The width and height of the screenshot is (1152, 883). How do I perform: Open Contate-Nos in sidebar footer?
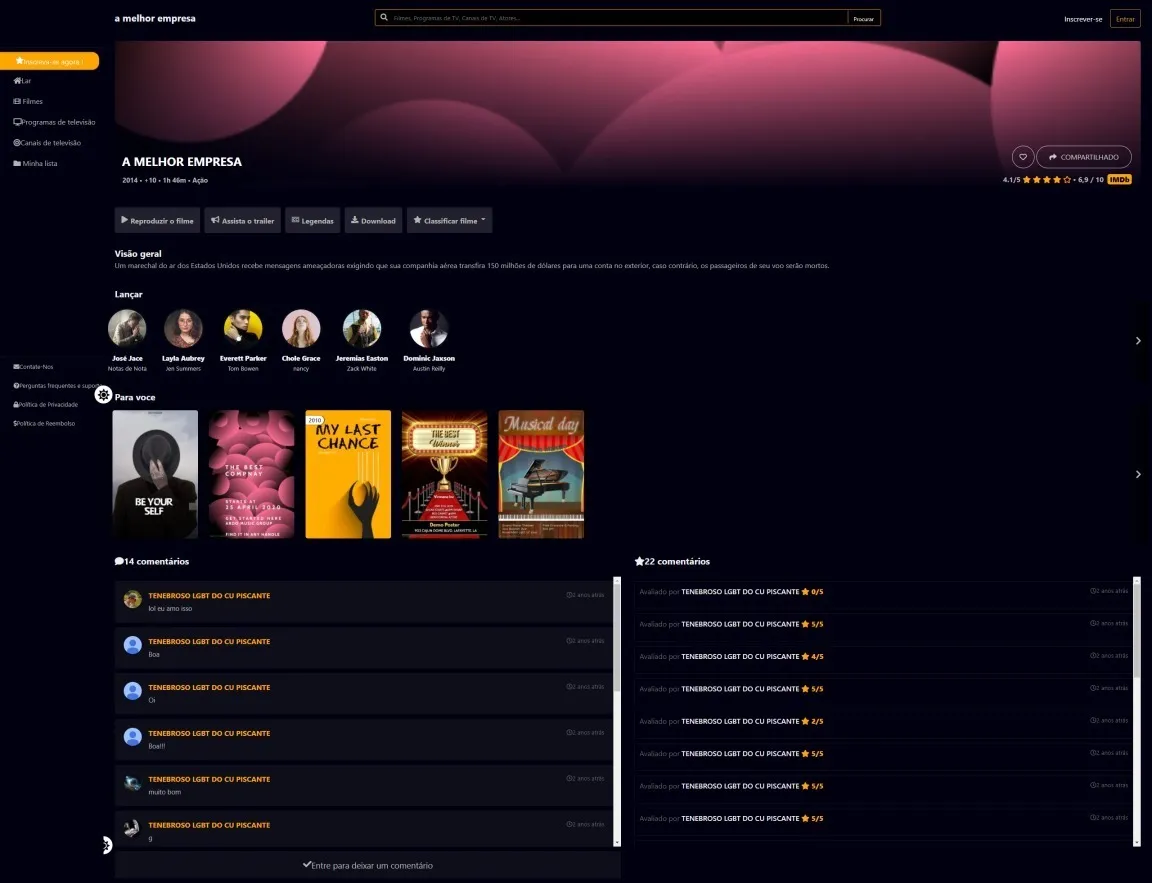[33, 367]
